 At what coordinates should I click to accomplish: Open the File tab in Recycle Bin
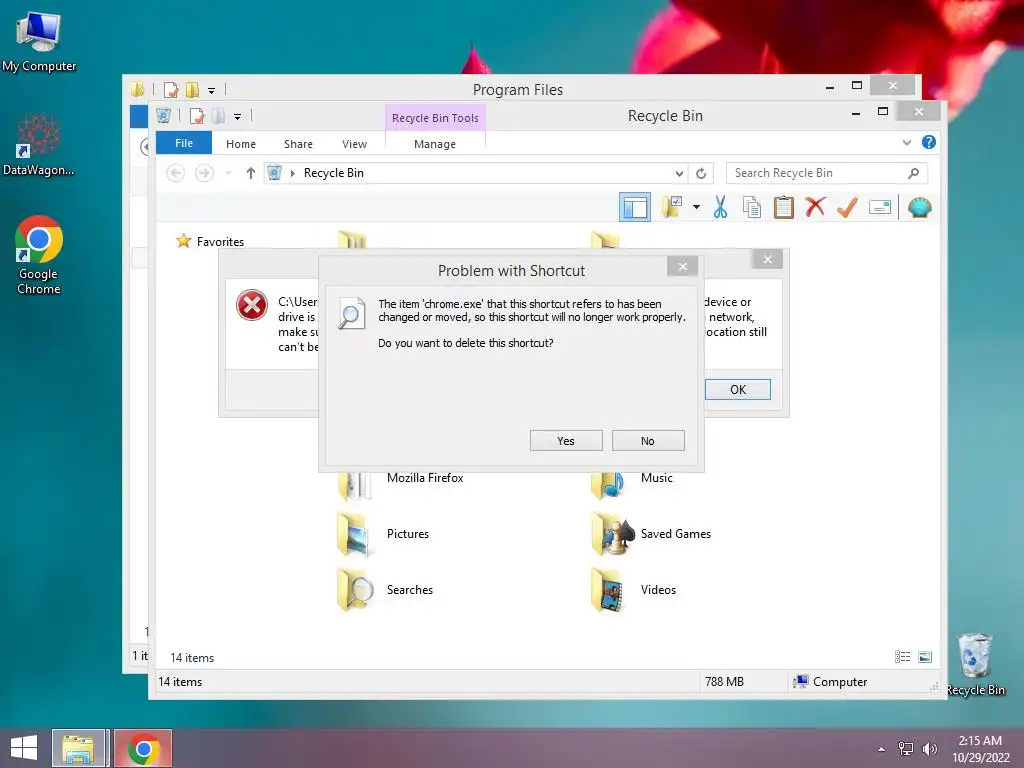(184, 143)
